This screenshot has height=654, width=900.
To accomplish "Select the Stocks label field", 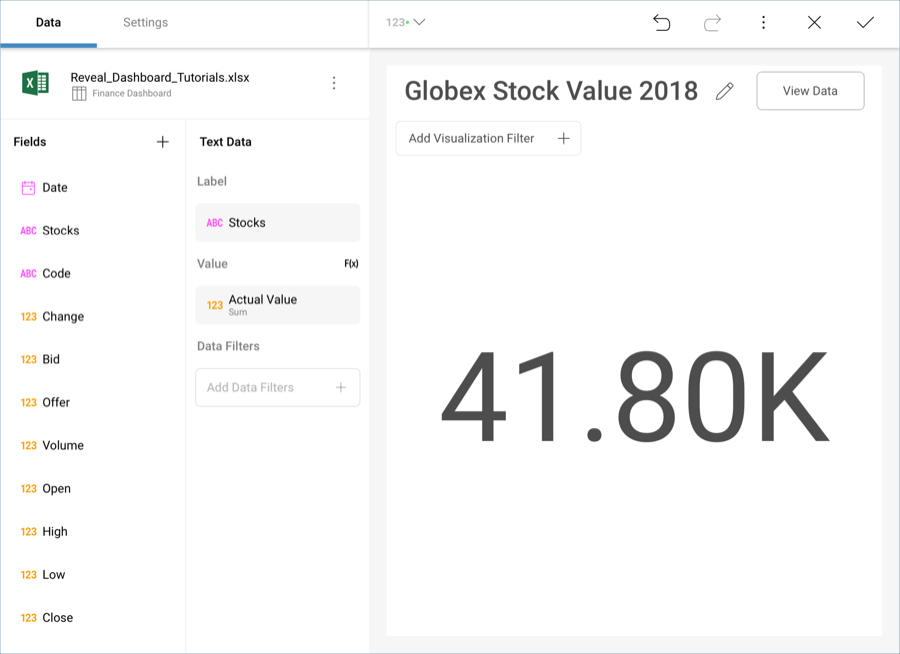I will click(277, 223).
